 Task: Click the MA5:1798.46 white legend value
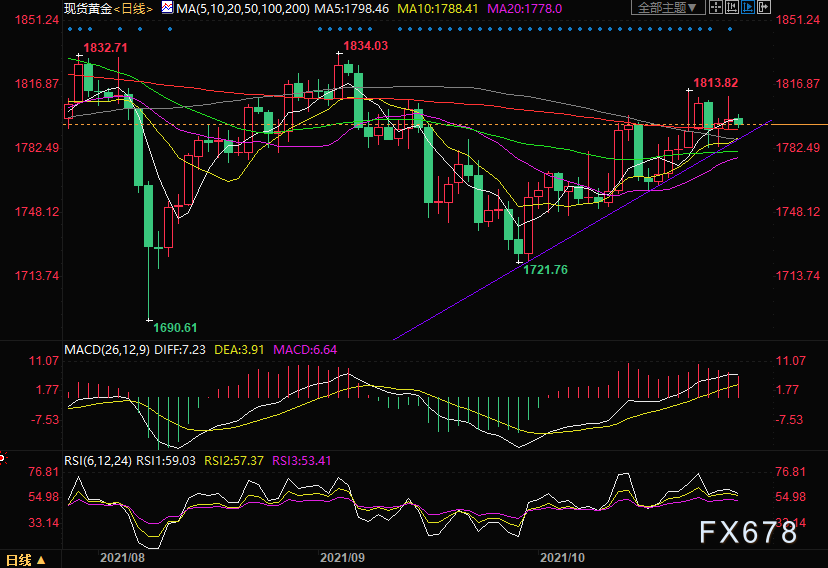click(351, 8)
